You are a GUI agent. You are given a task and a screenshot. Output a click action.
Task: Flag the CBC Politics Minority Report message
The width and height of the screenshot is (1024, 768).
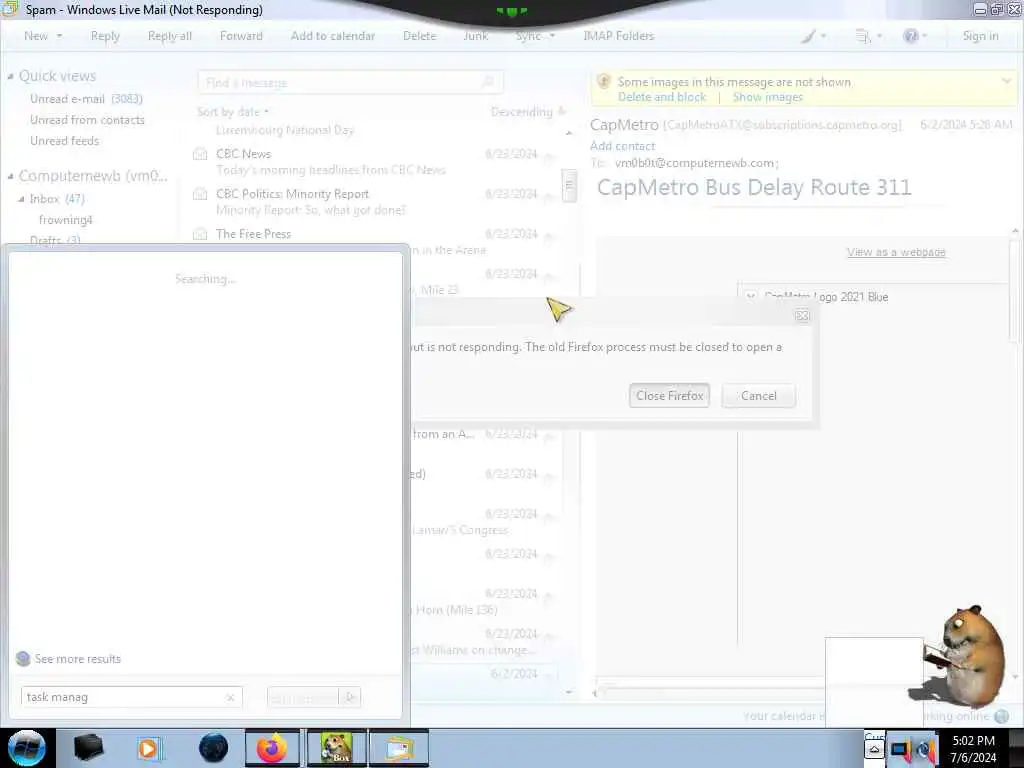[x=549, y=196]
